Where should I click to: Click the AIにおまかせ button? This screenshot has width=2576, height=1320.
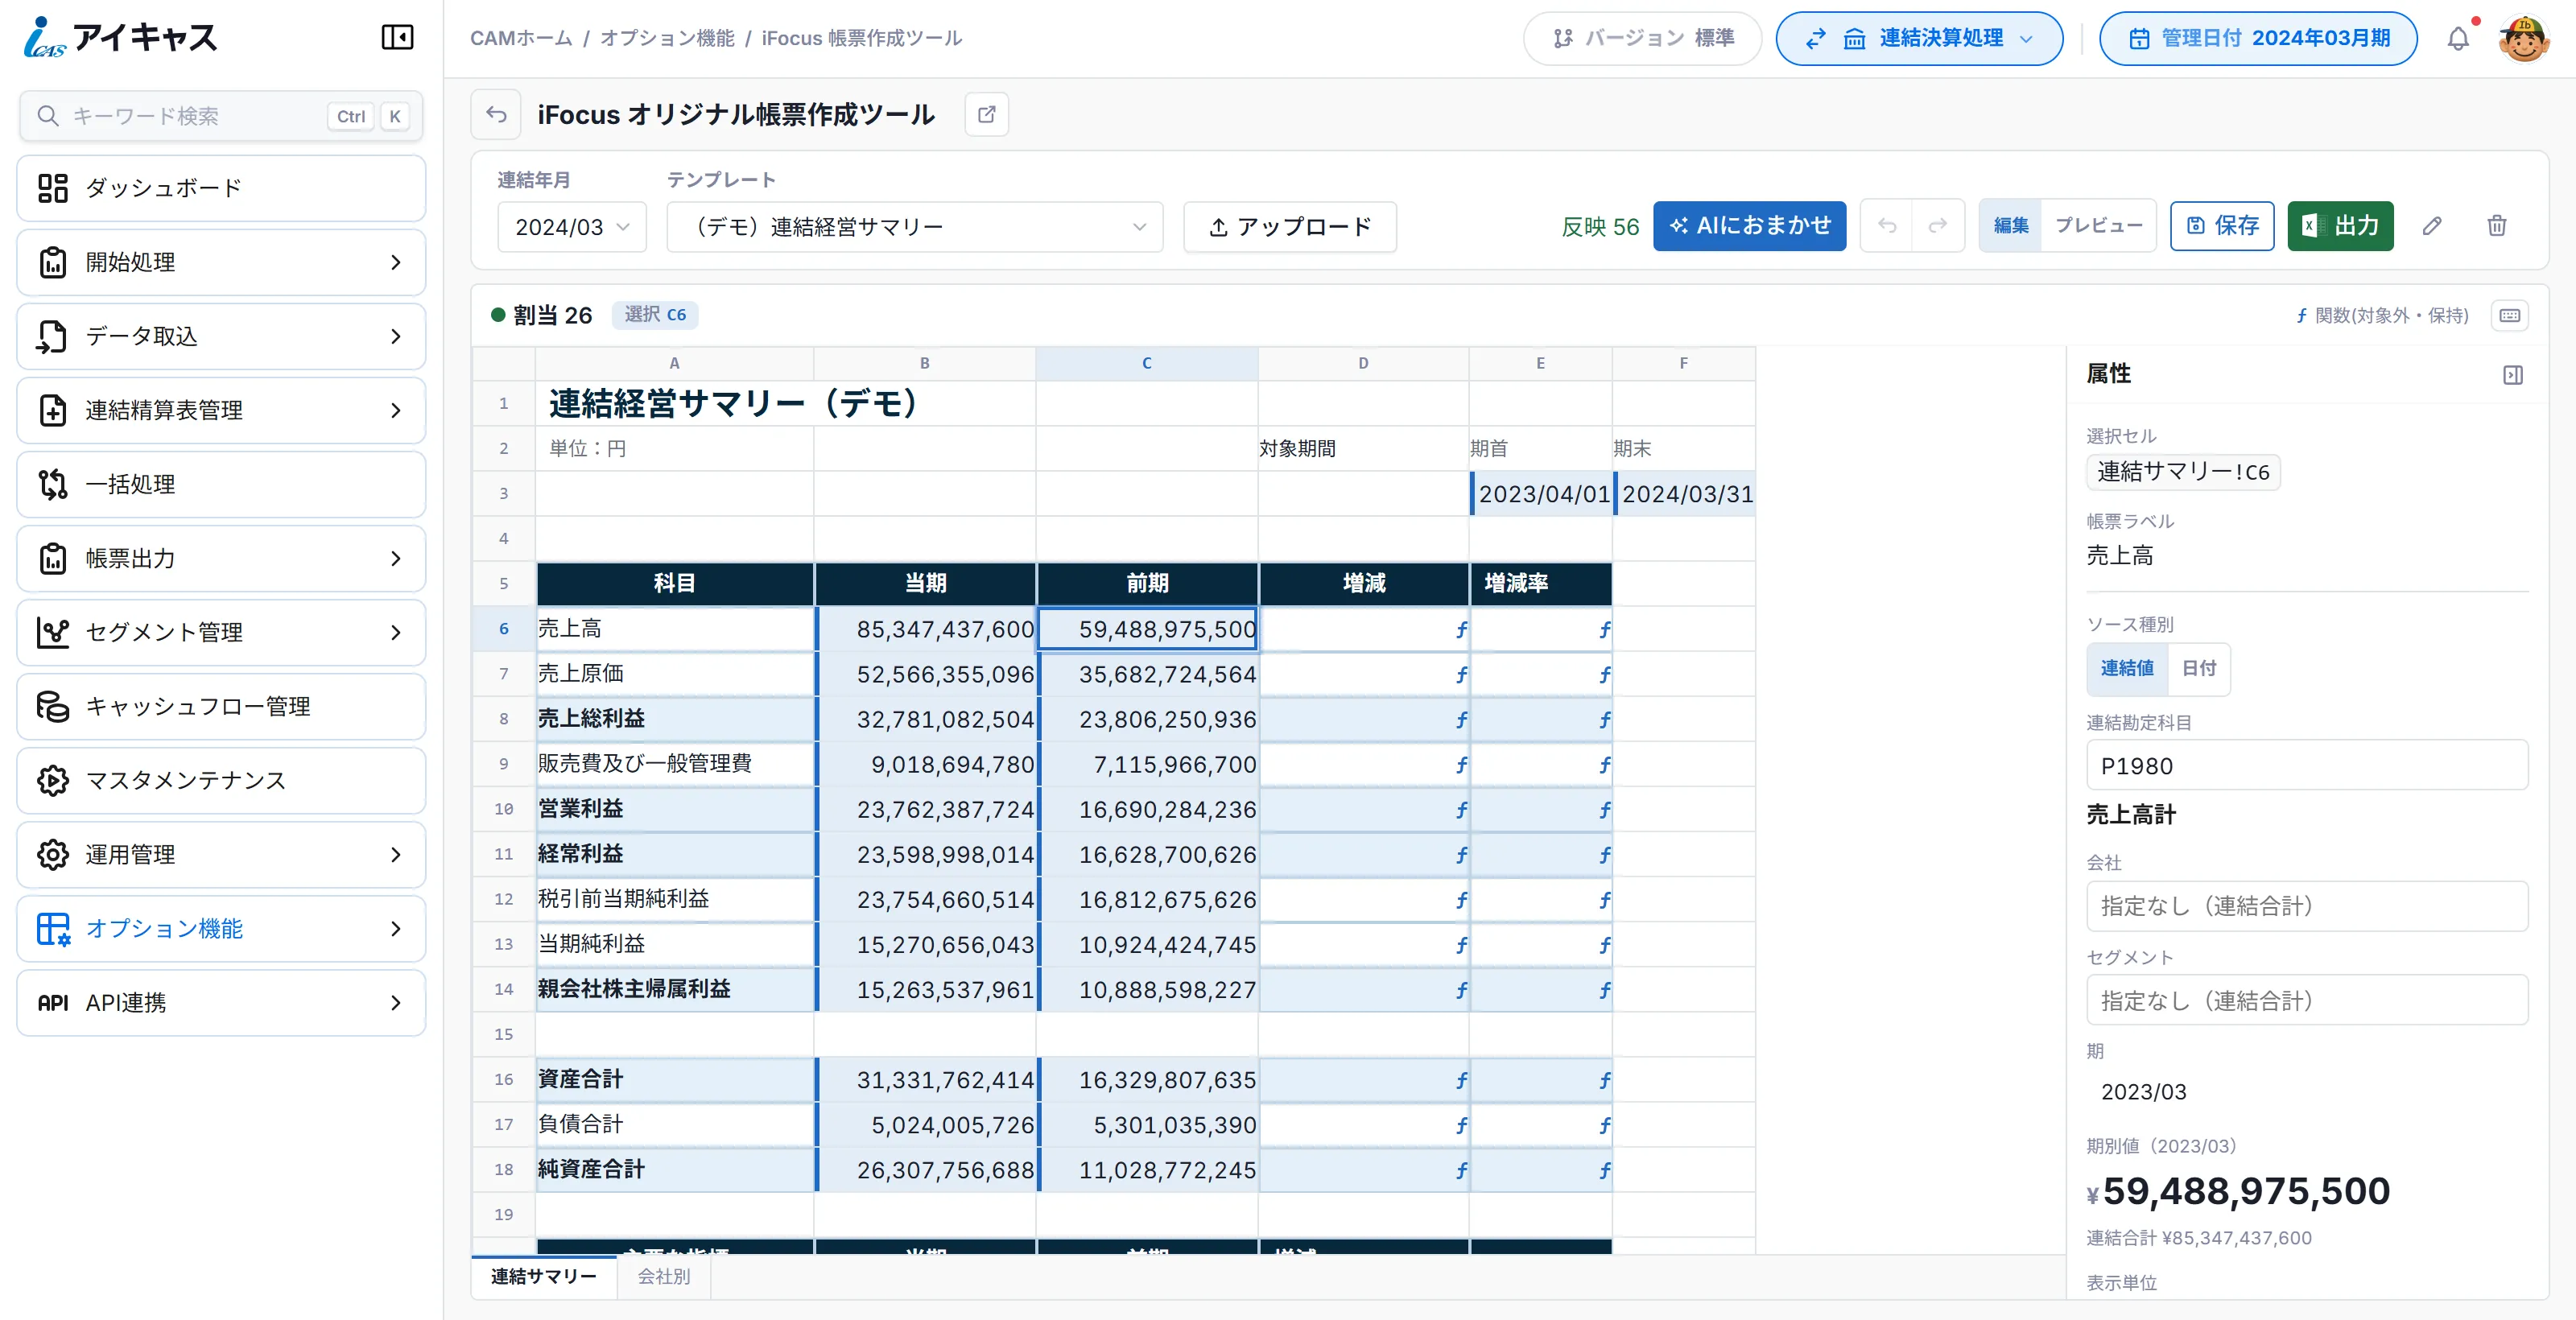(x=1749, y=226)
